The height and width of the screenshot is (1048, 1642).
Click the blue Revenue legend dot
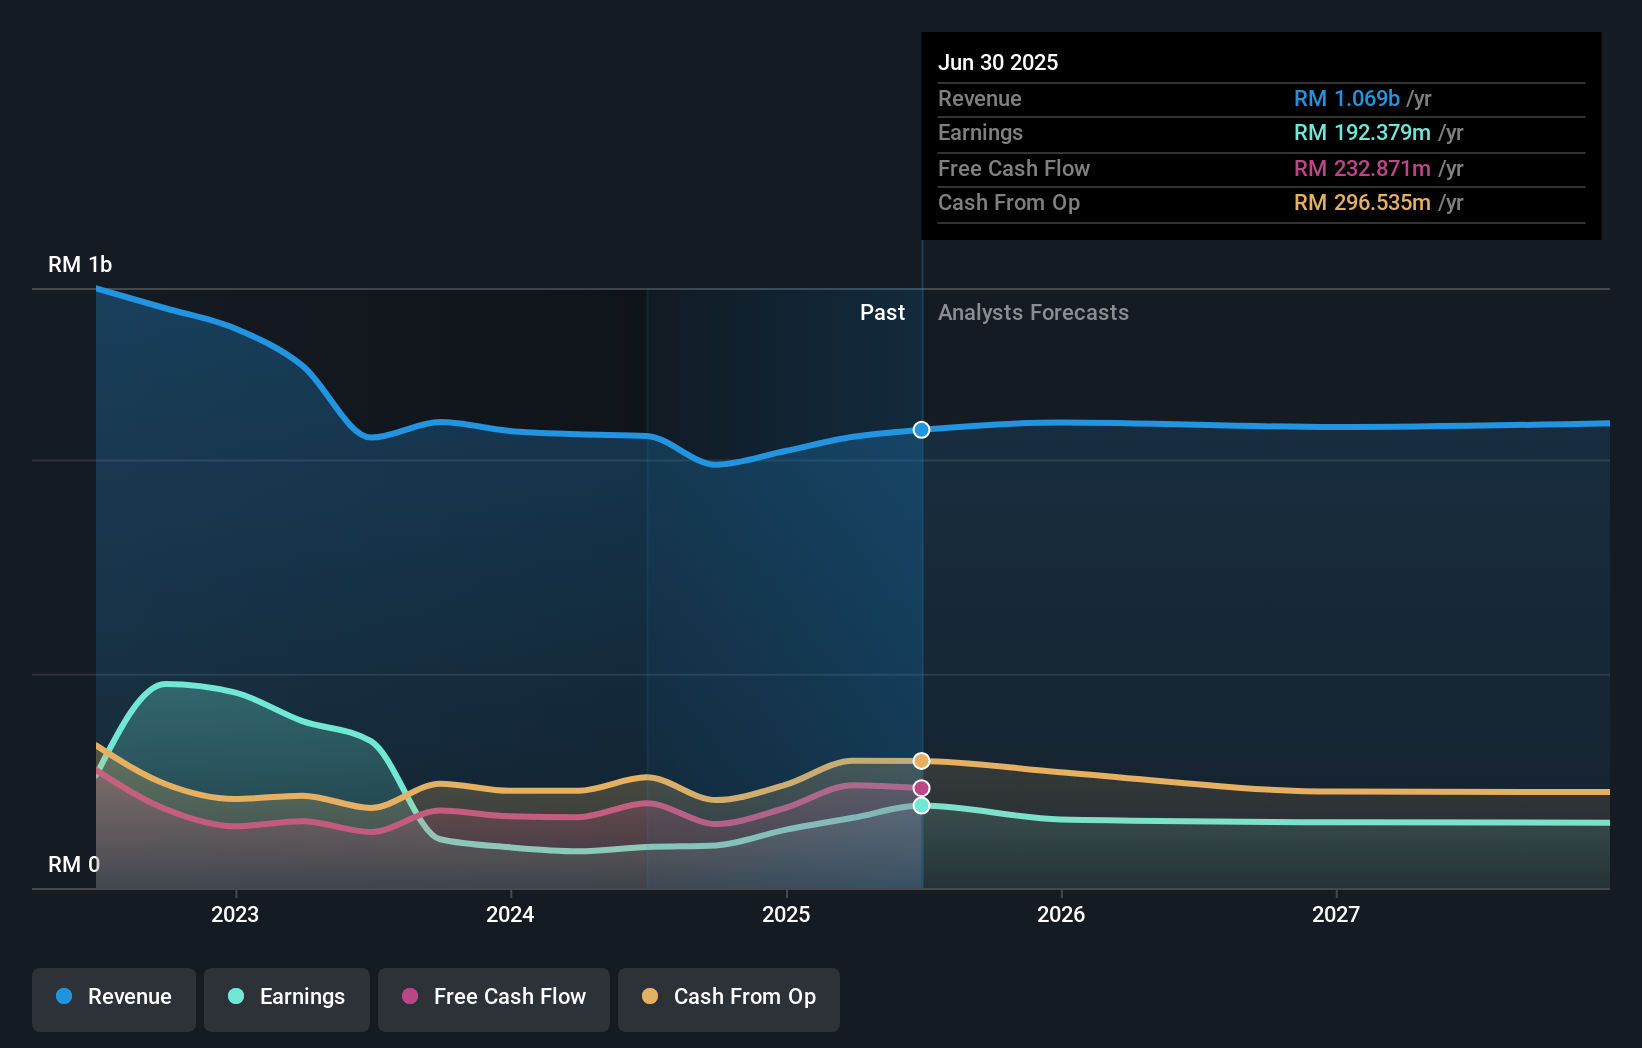(66, 997)
